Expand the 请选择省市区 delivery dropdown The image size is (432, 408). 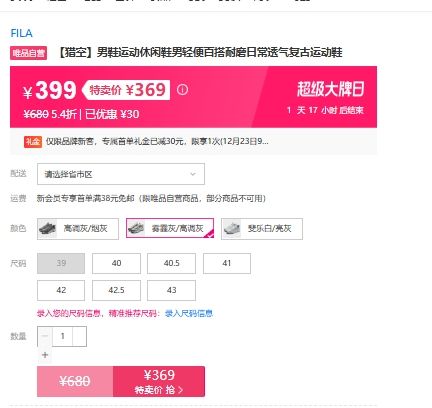pyautogui.click(x=121, y=174)
